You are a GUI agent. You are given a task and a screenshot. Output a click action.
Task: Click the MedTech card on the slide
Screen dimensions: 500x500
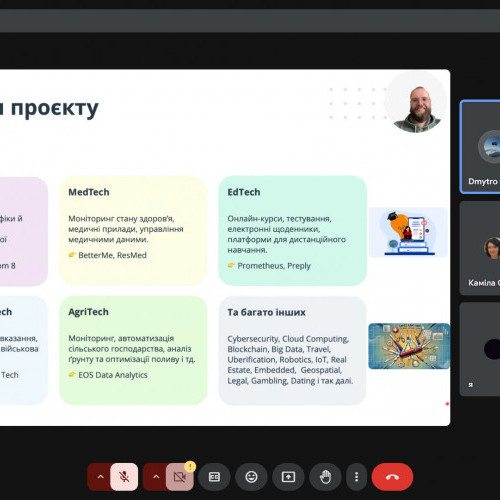(133, 231)
